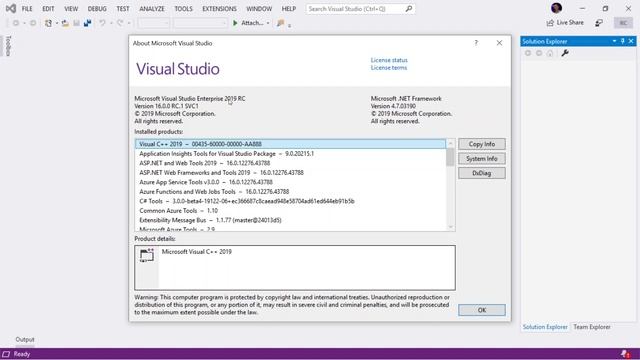The image size is (640, 360).
Task: Open the solution configurations combo box
Action: [x=153, y=23]
